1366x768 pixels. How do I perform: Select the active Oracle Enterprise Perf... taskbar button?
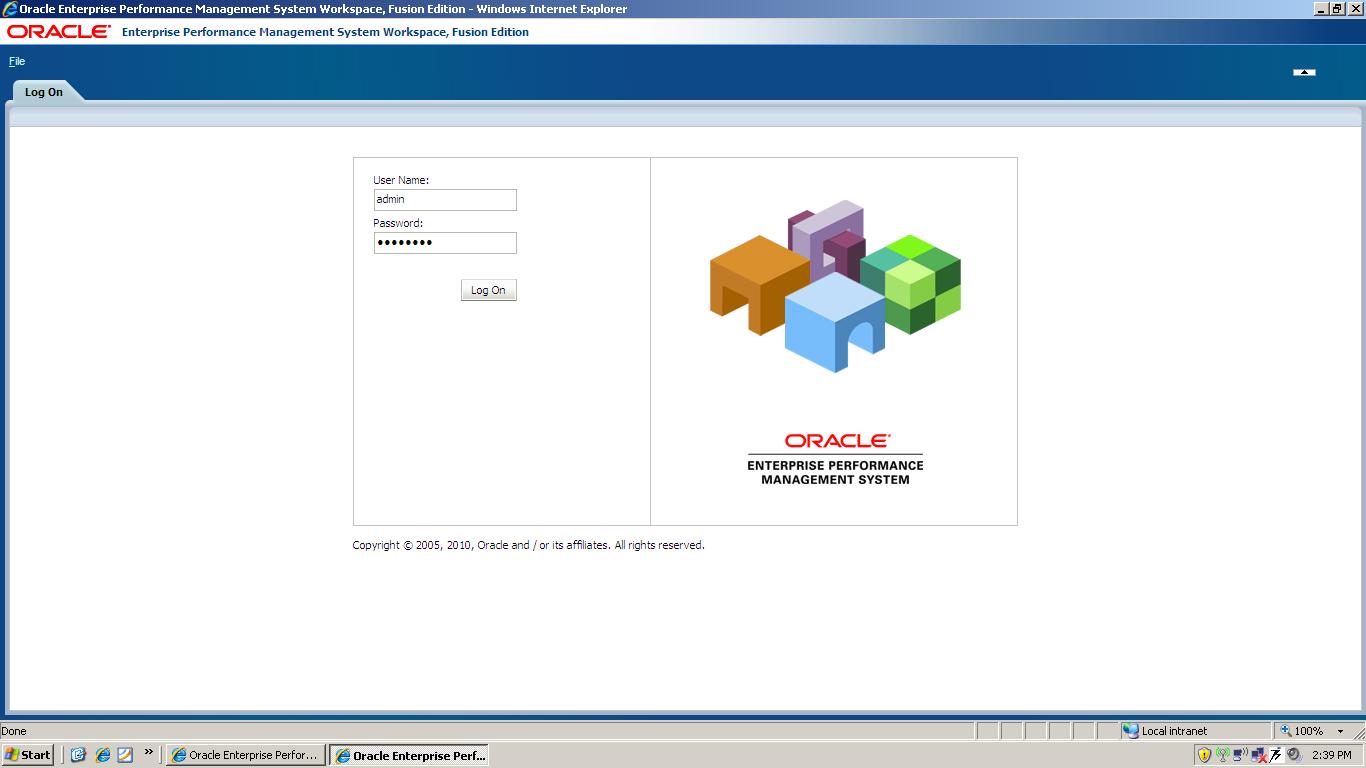[x=409, y=755]
